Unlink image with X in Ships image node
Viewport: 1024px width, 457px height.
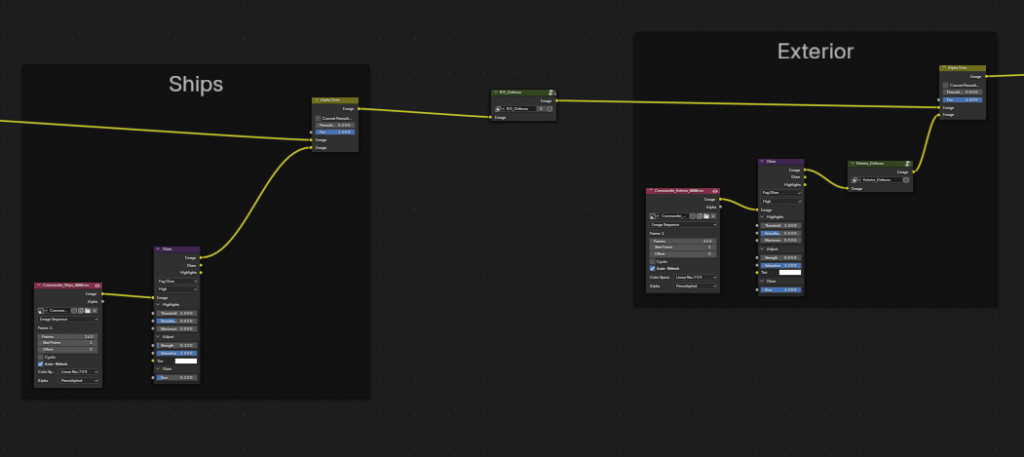[x=96, y=311]
